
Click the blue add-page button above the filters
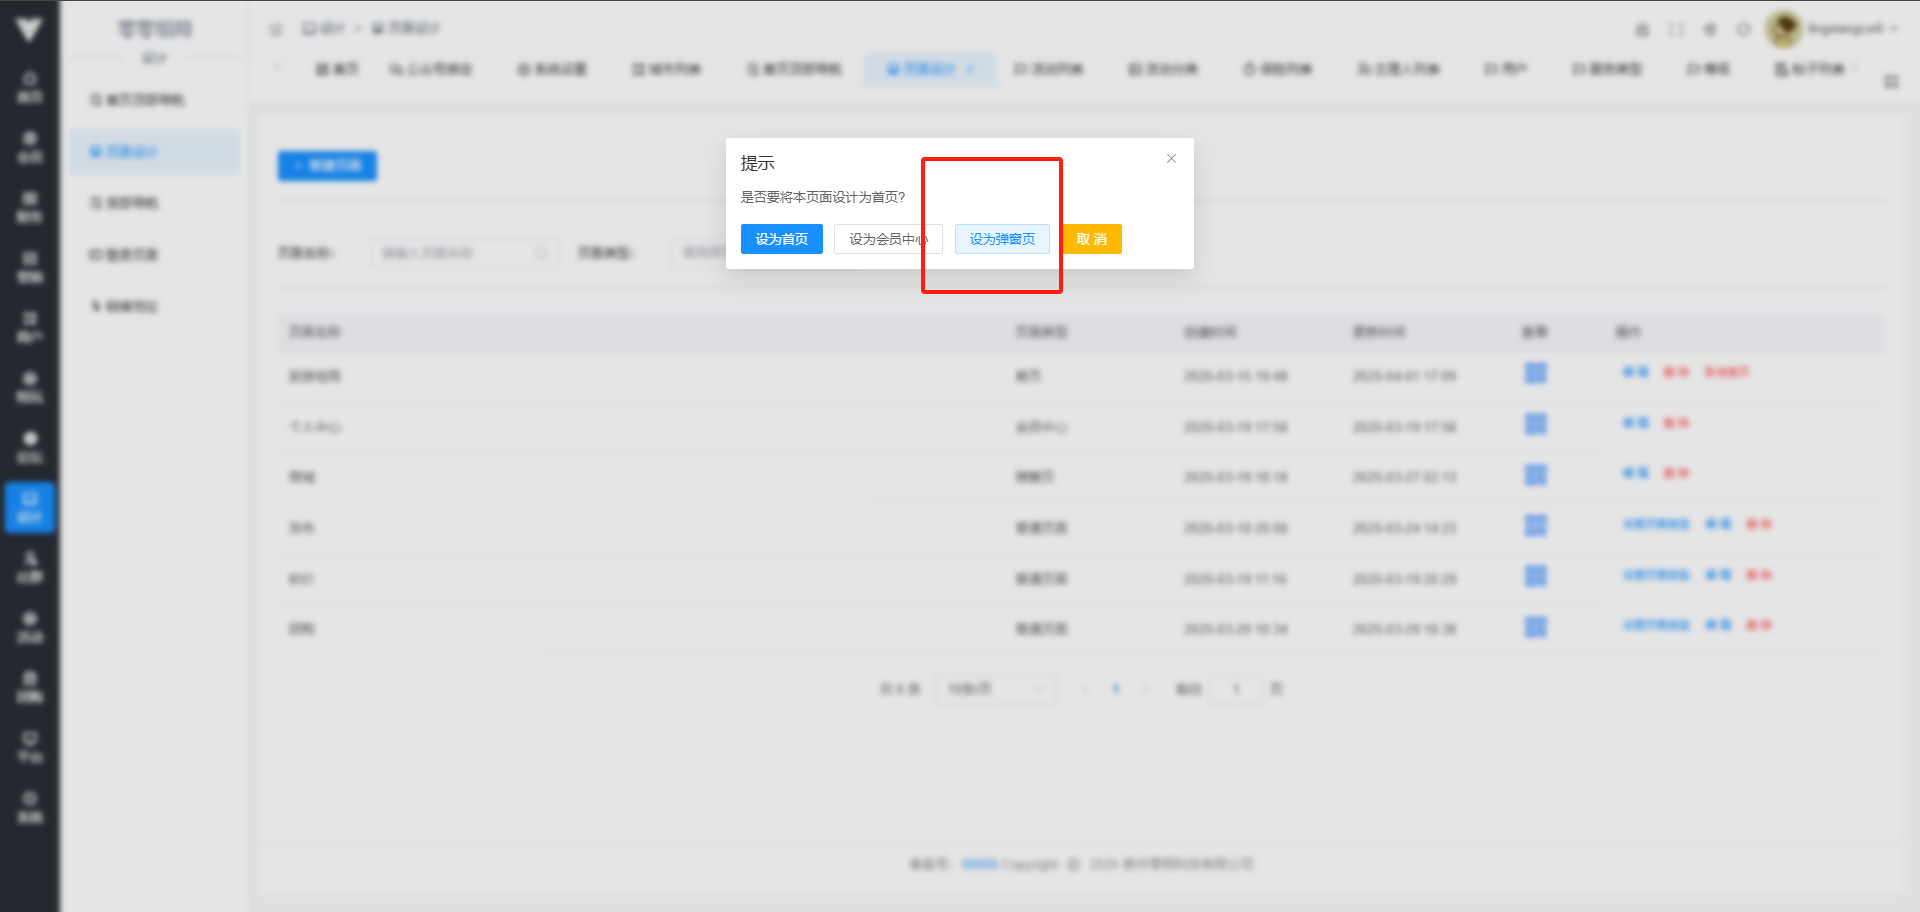click(x=327, y=165)
